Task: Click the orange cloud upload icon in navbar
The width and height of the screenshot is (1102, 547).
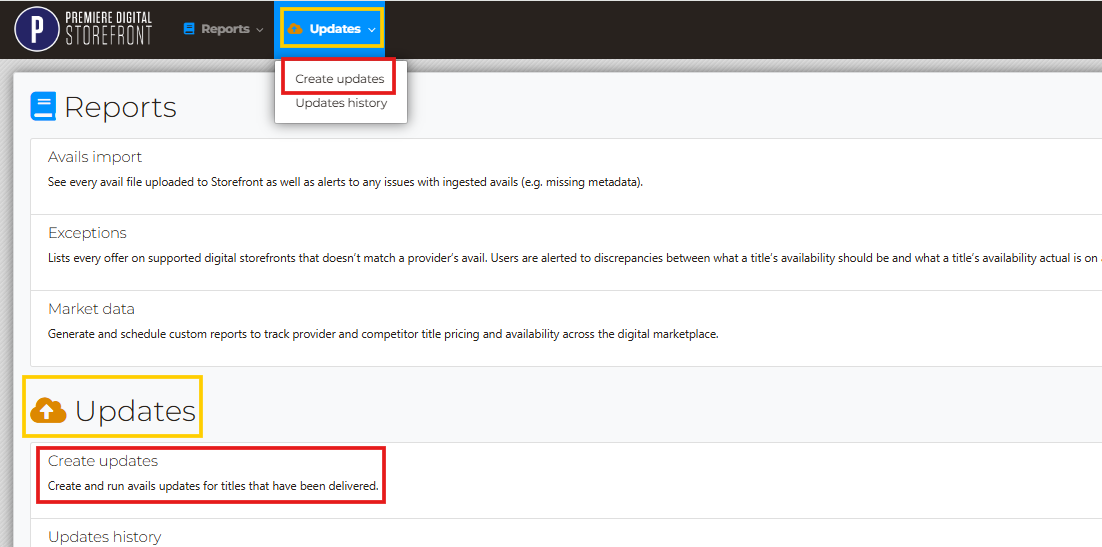Action: [x=295, y=29]
